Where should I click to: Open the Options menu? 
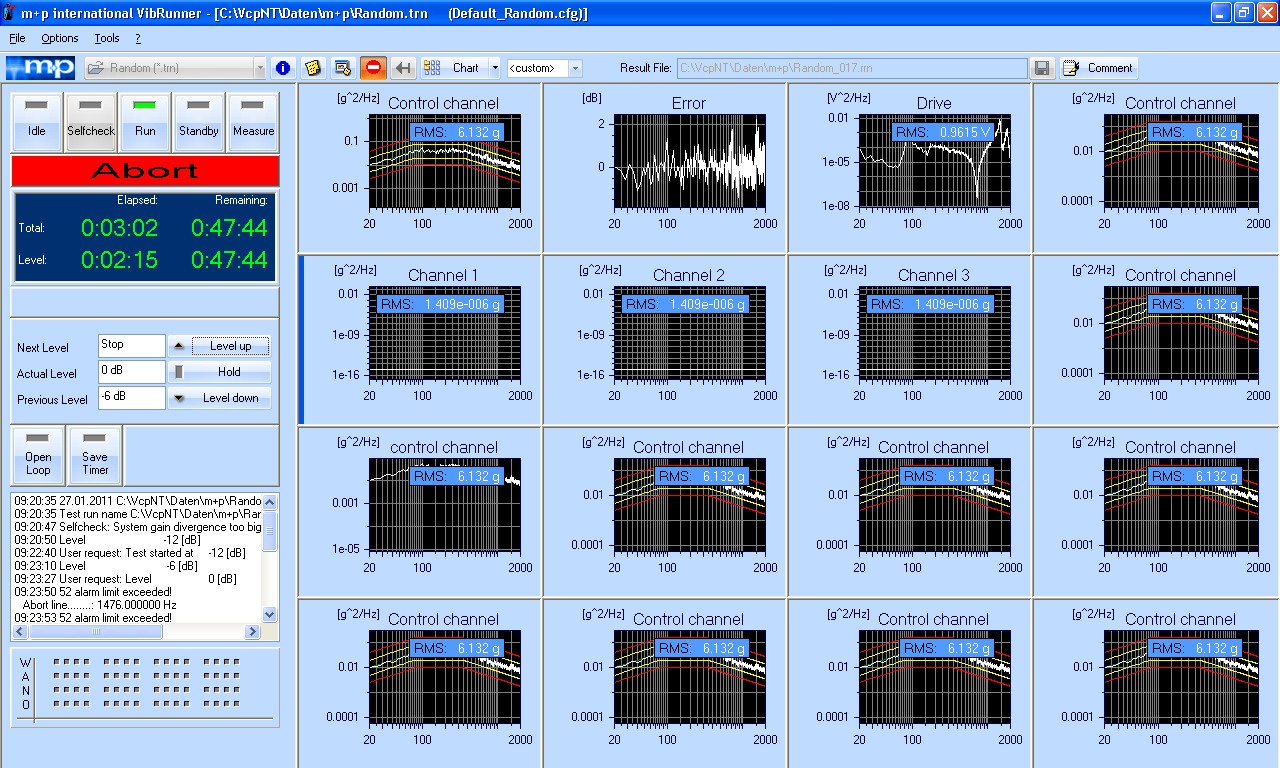[x=59, y=38]
